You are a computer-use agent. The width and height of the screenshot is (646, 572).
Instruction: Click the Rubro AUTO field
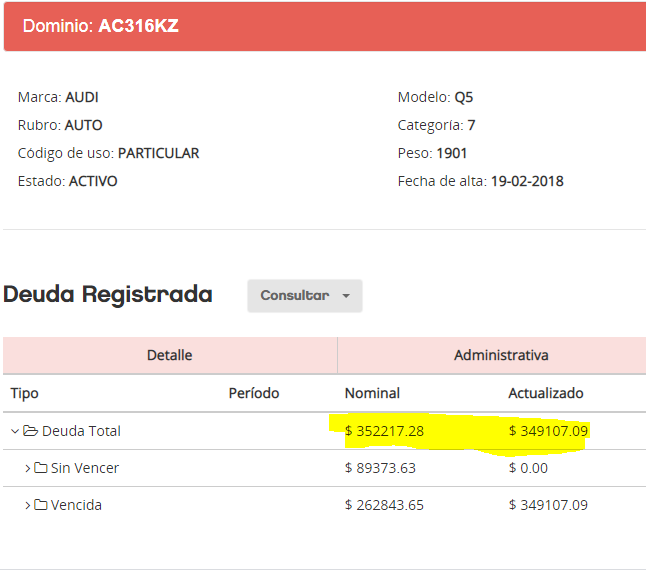(x=60, y=125)
